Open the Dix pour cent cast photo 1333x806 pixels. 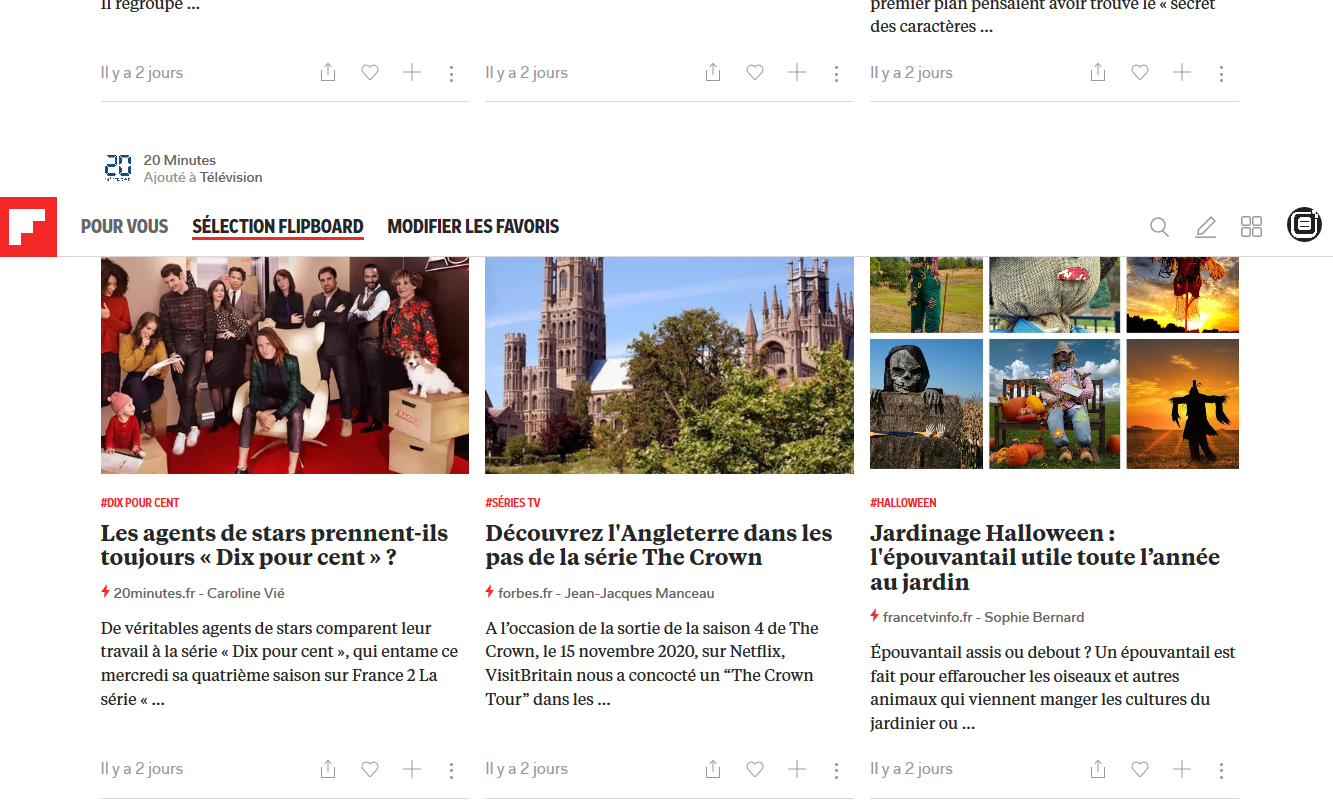coord(285,365)
